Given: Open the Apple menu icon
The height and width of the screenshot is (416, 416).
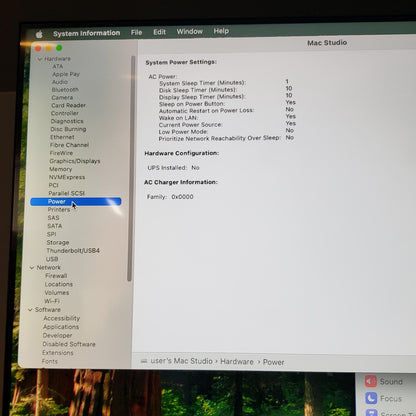Looking at the screenshot, I should pyautogui.click(x=39, y=34).
